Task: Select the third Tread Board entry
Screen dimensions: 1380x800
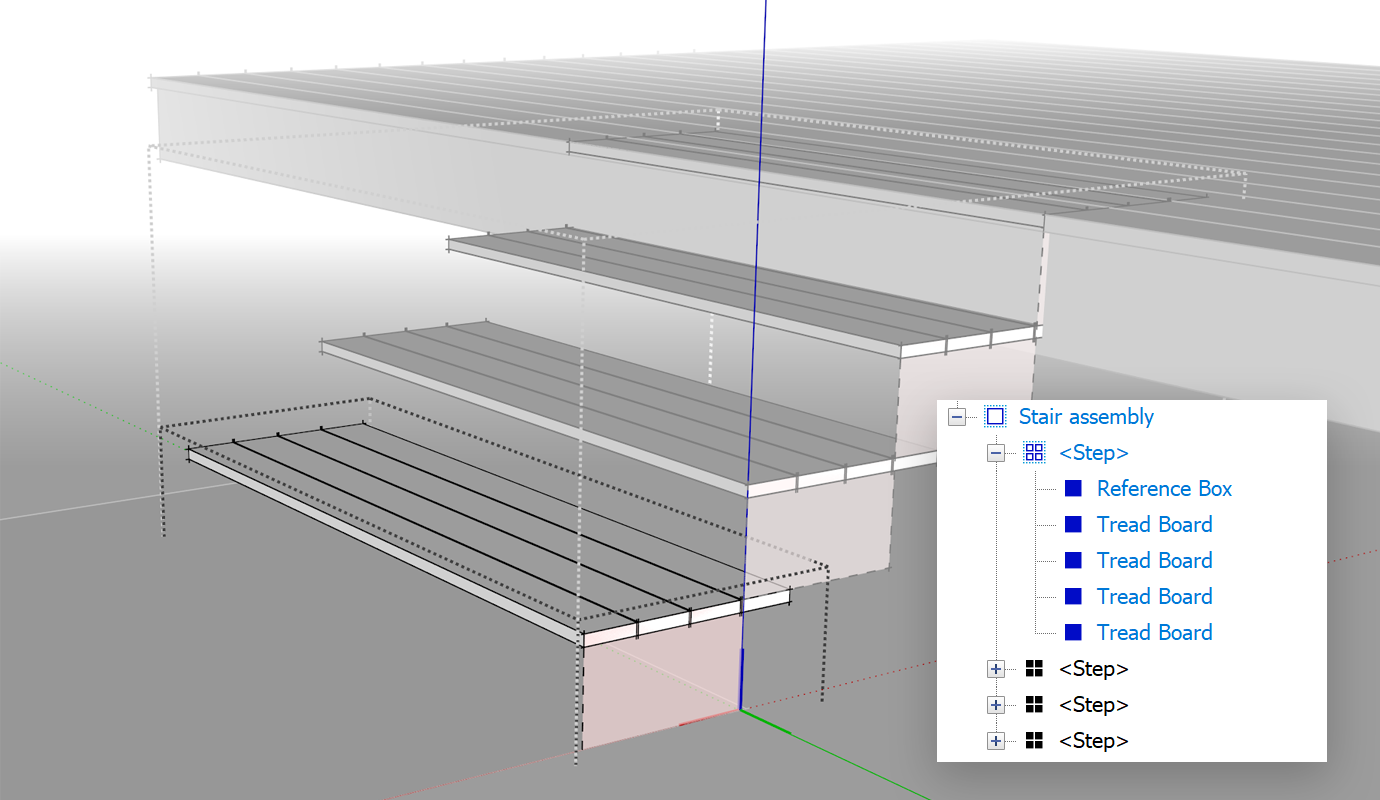Action: [1154, 596]
